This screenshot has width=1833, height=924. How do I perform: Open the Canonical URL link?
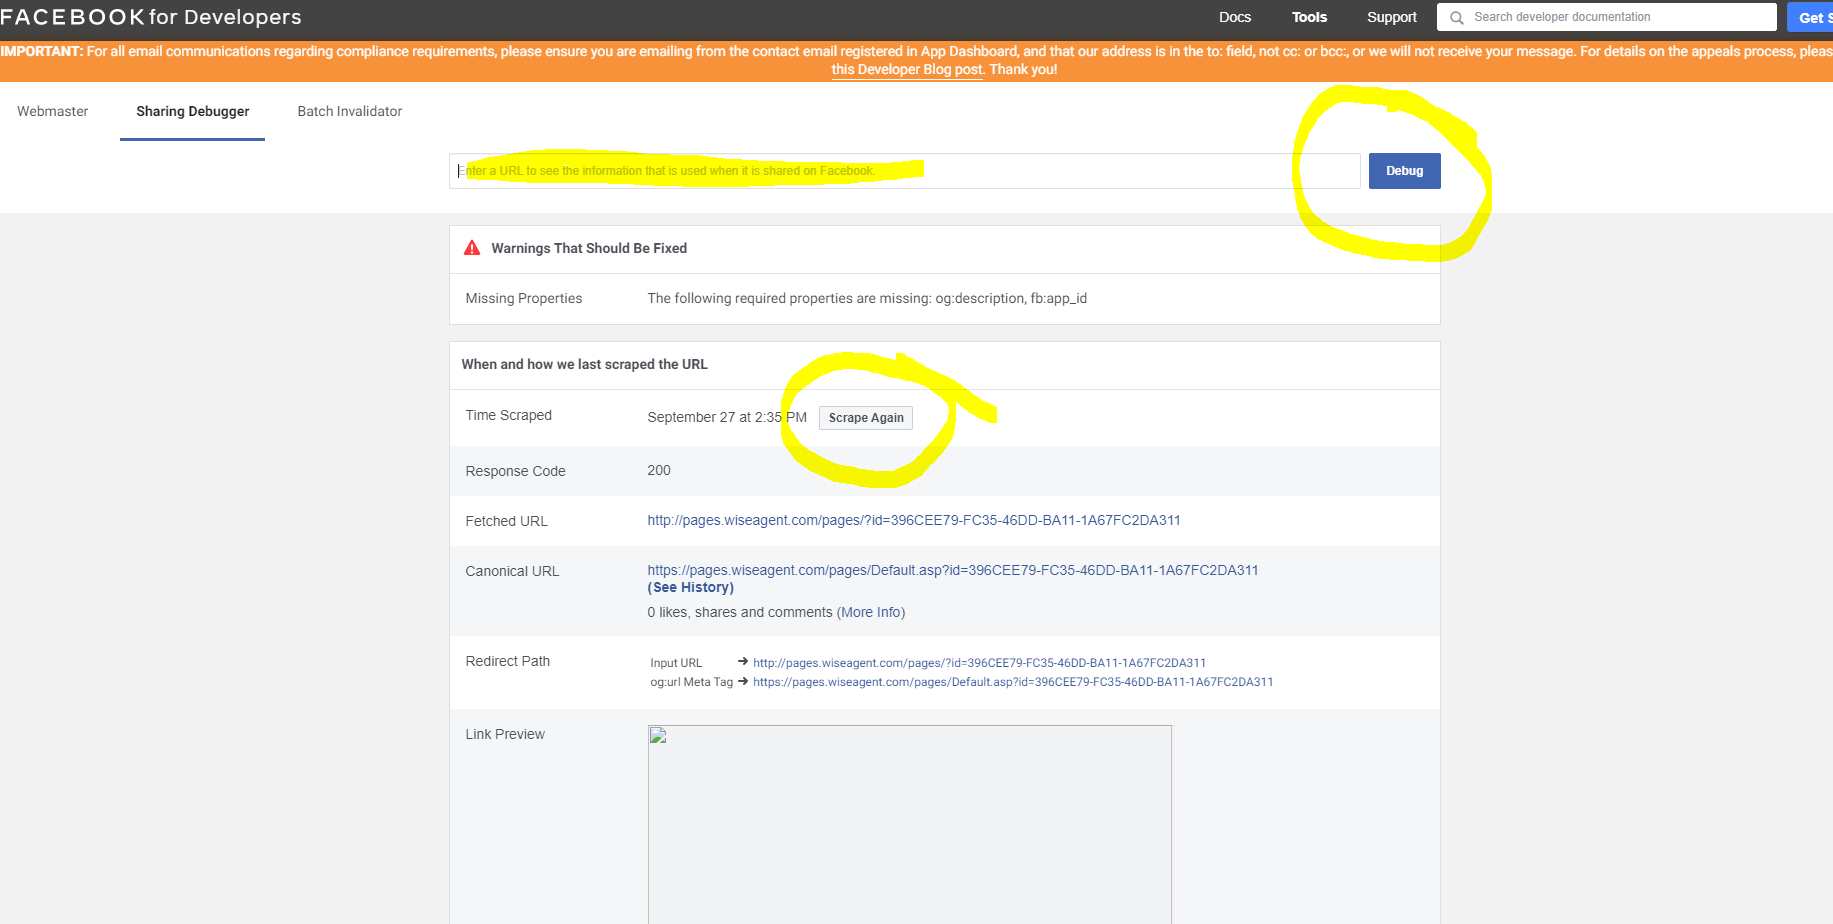[x=953, y=570]
